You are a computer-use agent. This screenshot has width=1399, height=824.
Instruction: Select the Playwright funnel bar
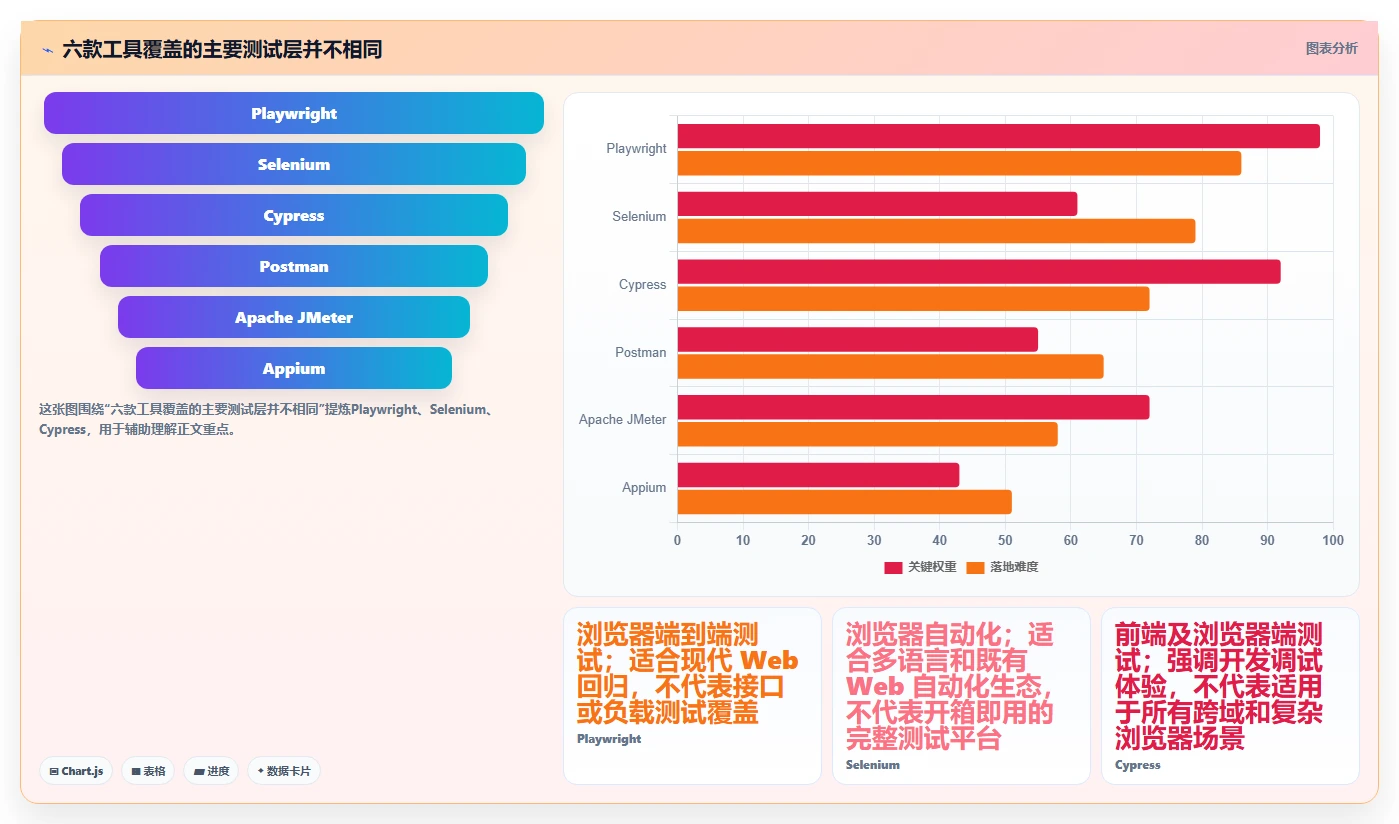[x=294, y=113]
